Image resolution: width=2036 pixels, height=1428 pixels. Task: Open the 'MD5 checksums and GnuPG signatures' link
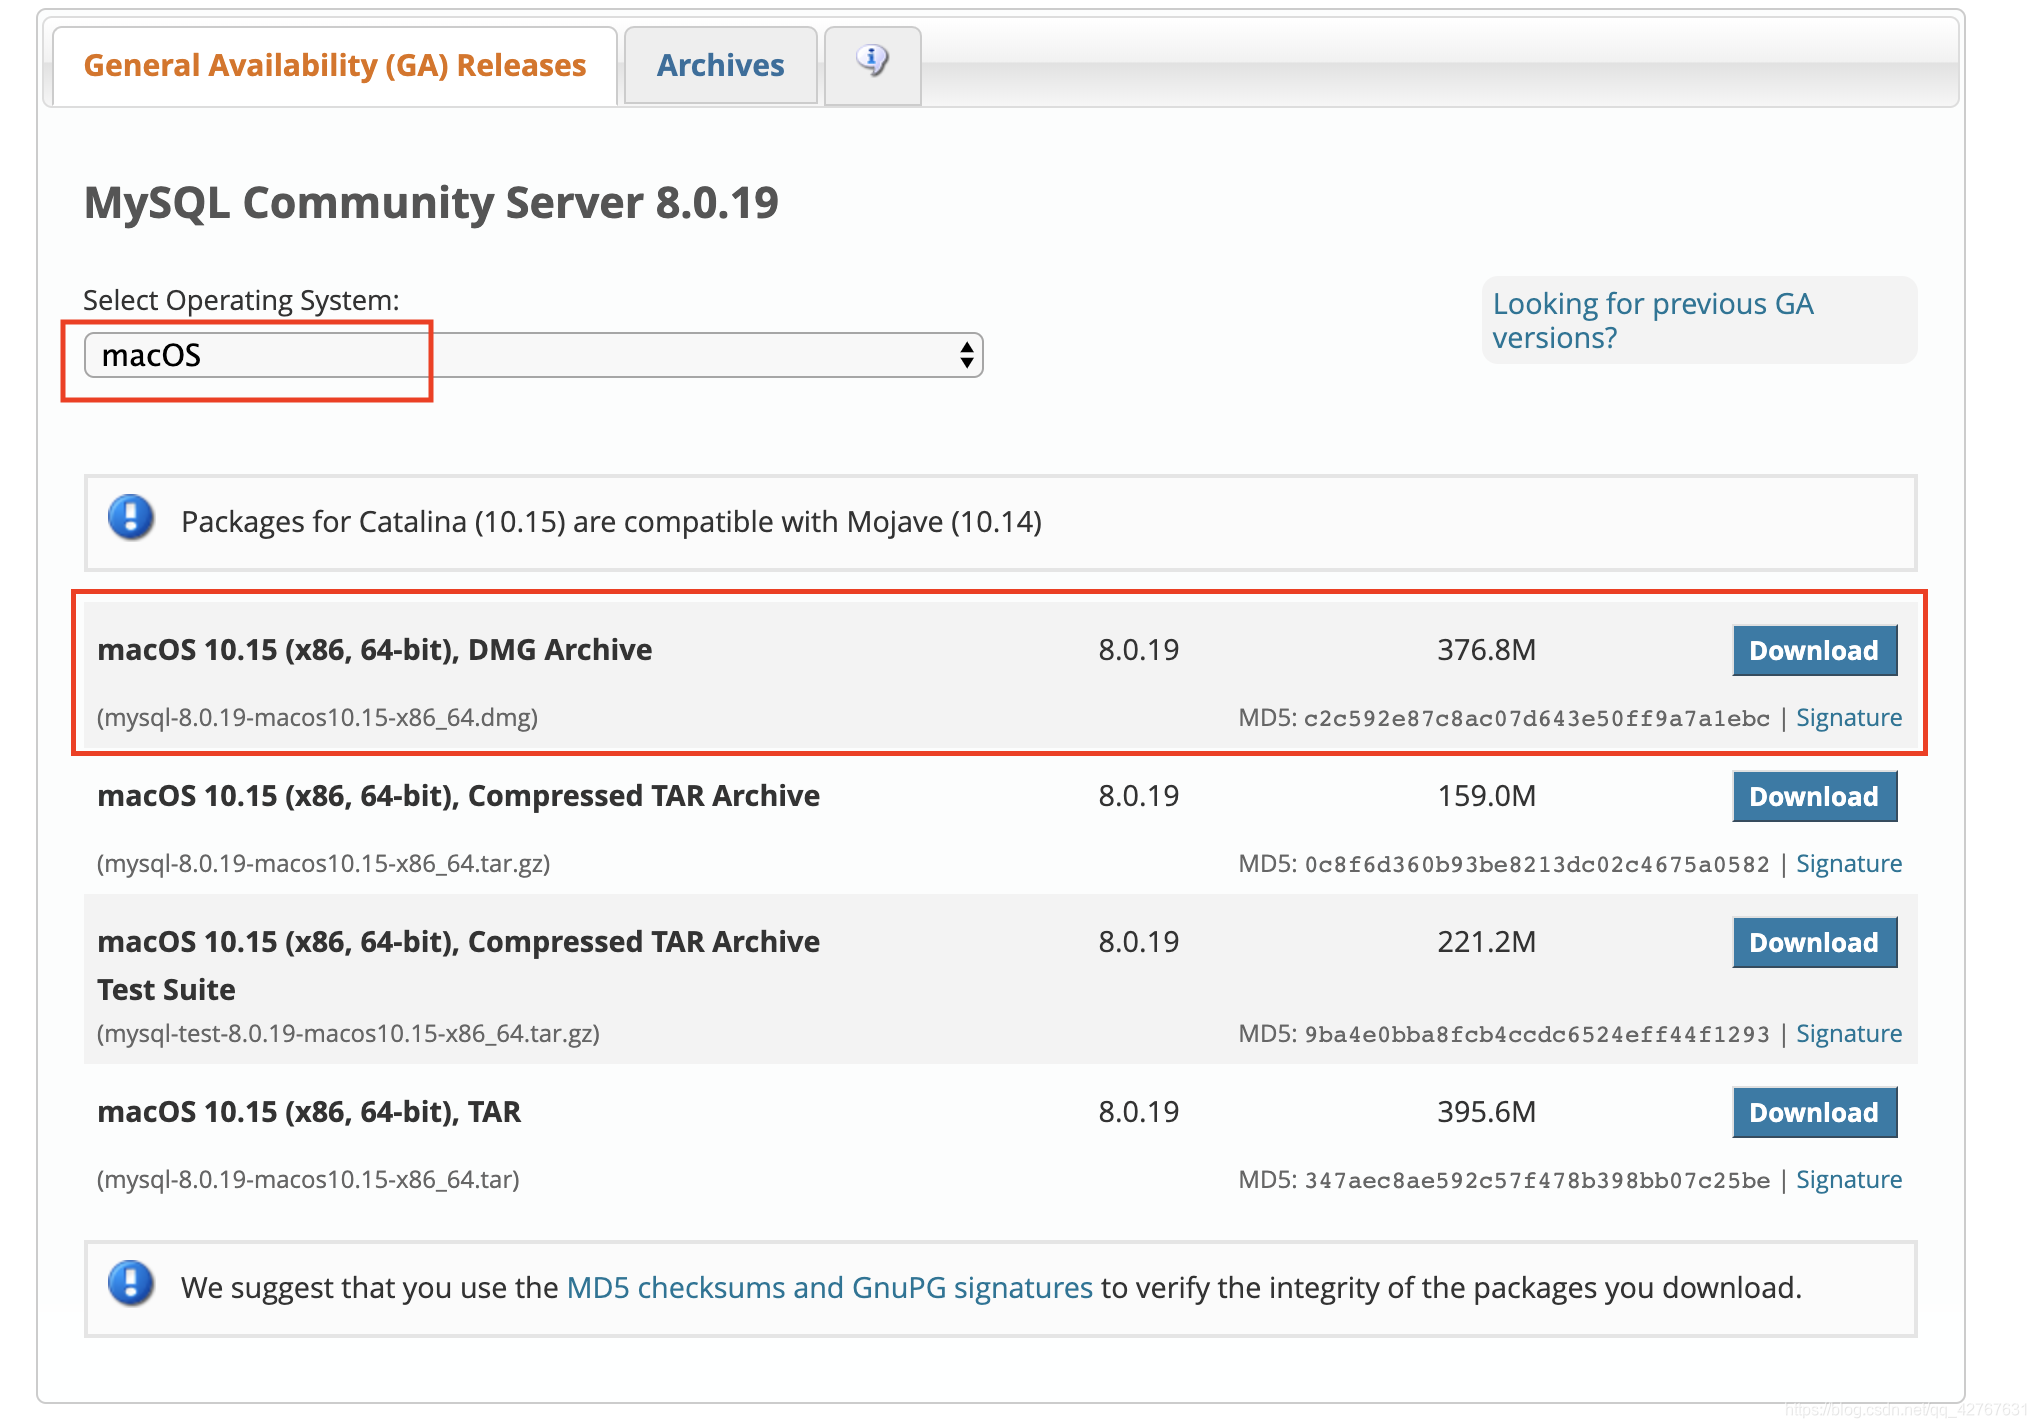829,1288
